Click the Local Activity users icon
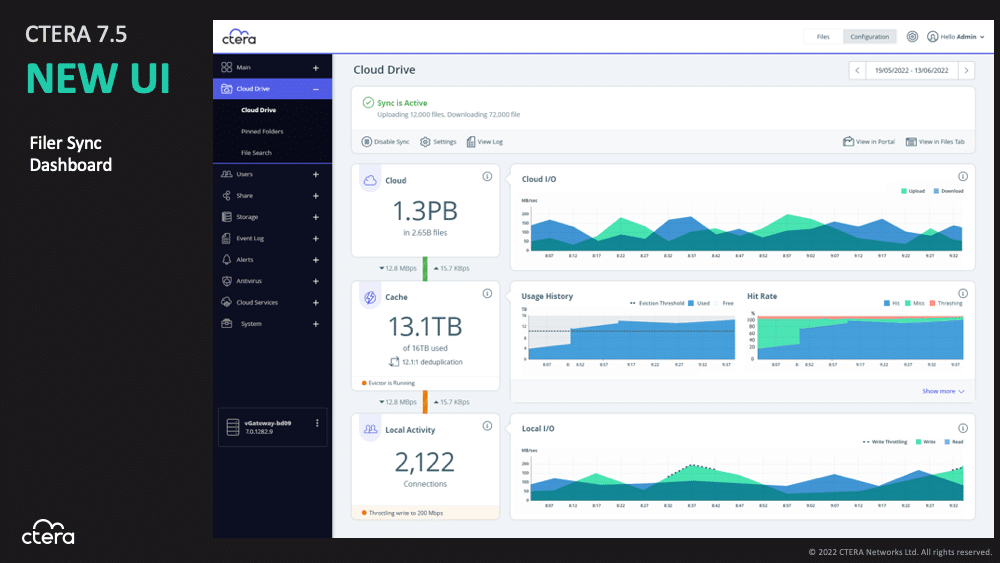This screenshot has height=563, width=1000. [370, 430]
